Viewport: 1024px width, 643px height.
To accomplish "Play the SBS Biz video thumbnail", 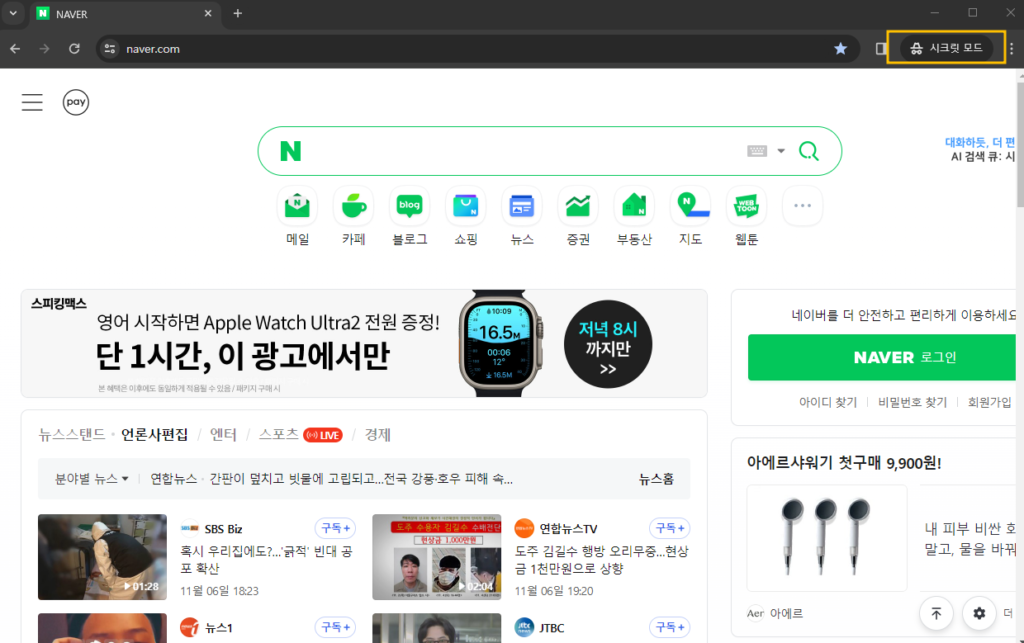I will [103, 557].
